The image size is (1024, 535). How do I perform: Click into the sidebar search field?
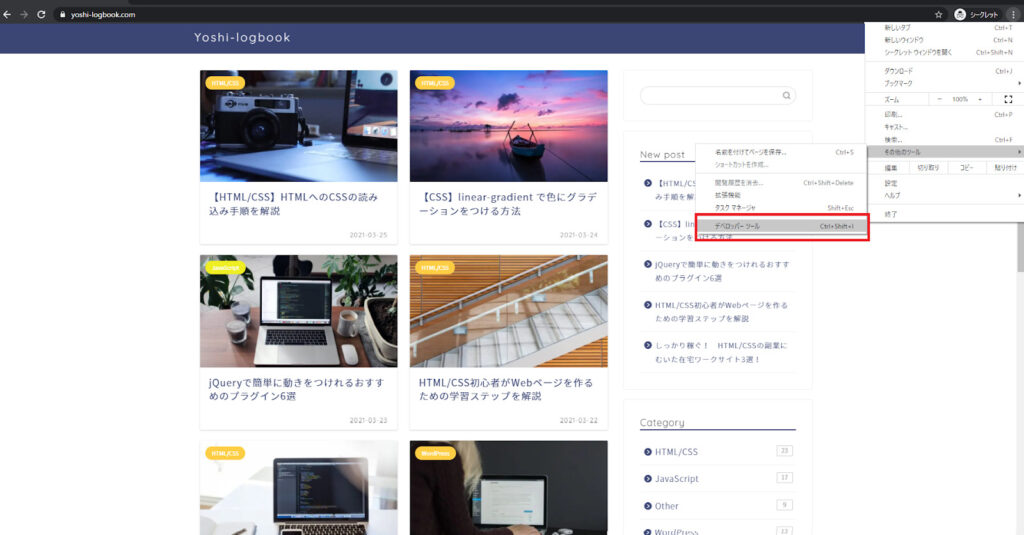click(x=710, y=96)
